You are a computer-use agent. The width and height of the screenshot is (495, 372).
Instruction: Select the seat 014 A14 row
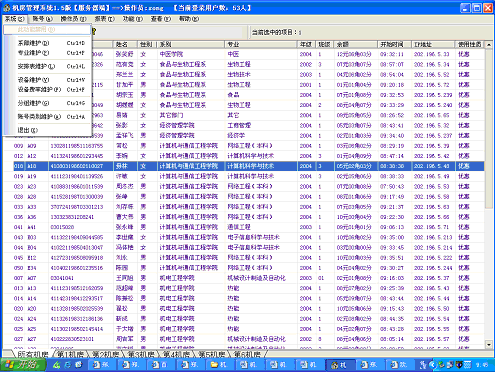coord(244,298)
